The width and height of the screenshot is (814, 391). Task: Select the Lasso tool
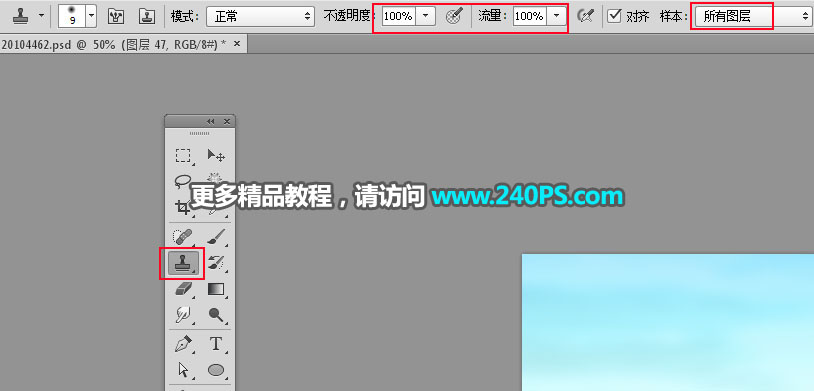pyautogui.click(x=183, y=182)
